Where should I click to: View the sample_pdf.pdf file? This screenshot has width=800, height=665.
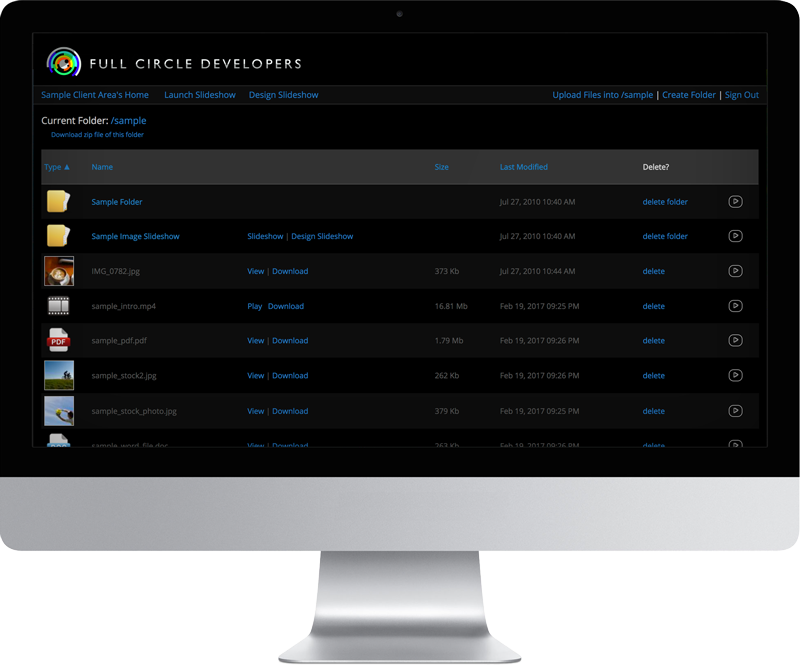[x=256, y=340]
